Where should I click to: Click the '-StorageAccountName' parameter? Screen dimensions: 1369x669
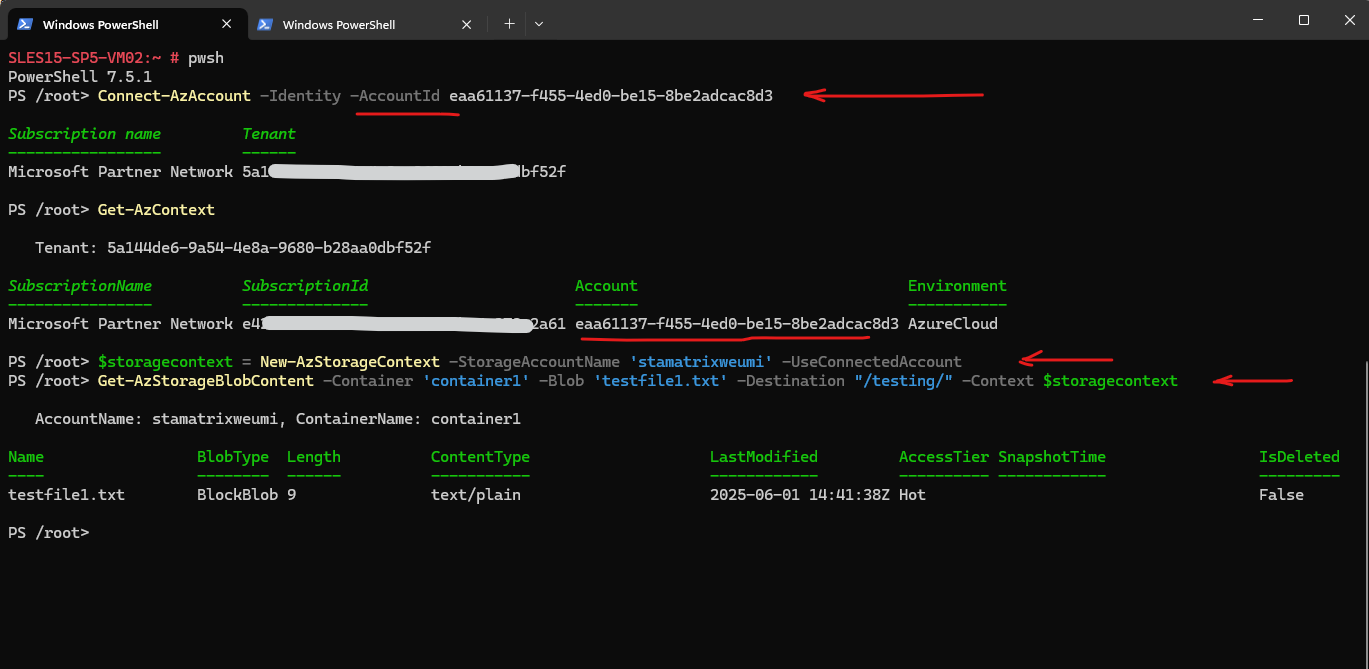tap(534, 362)
